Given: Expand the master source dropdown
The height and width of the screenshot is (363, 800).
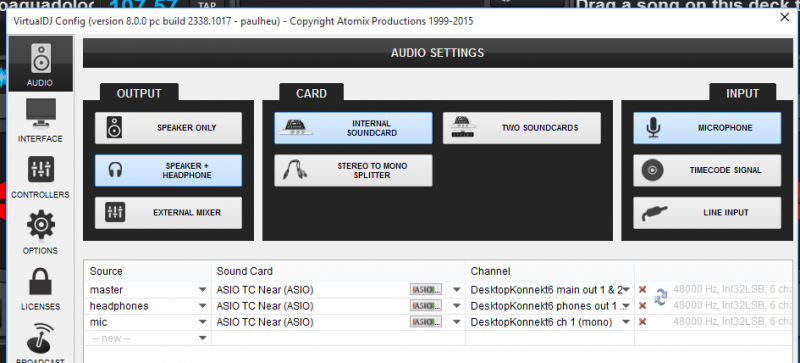Looking at the screenshot, I should (203, 290).
